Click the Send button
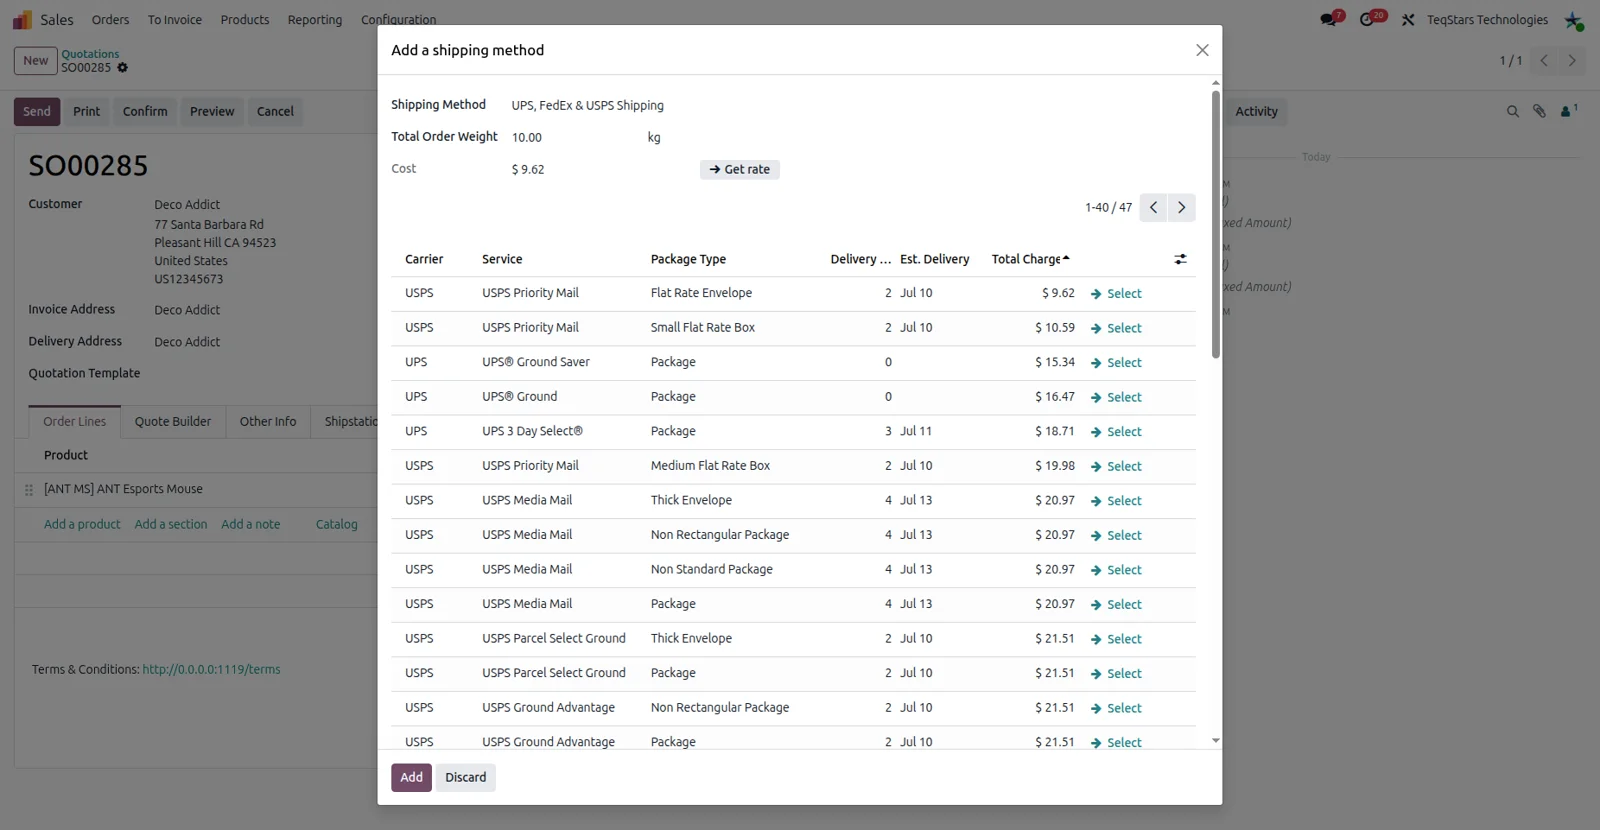The image size is (1600, 830). point(37,112)
